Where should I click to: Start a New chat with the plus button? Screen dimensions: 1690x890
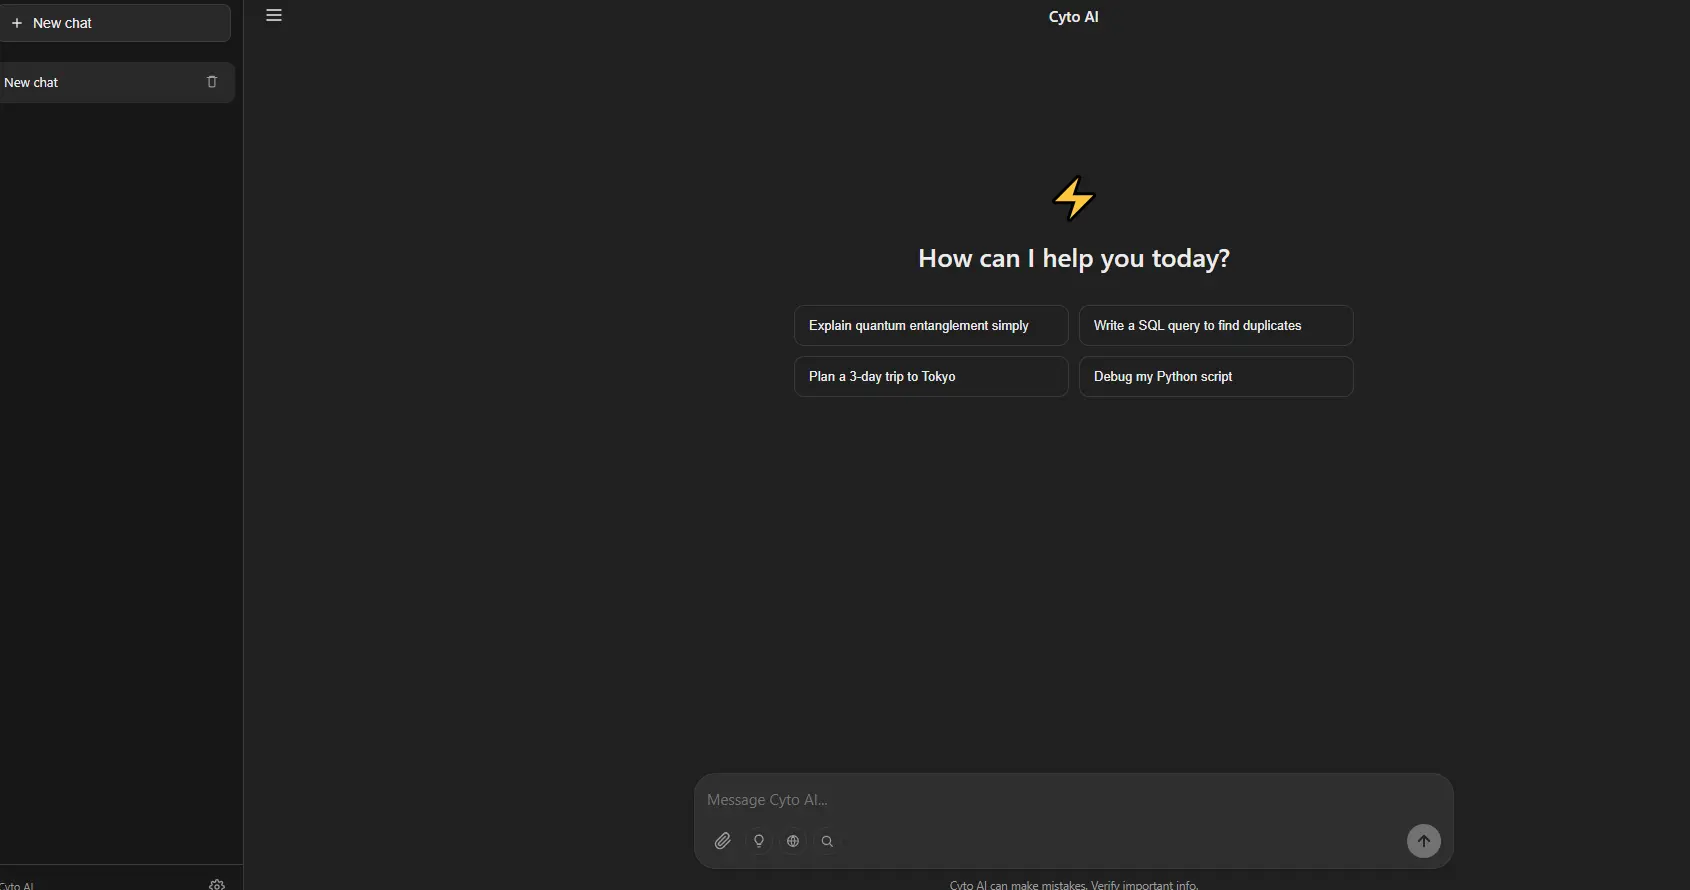click(113, 22)
